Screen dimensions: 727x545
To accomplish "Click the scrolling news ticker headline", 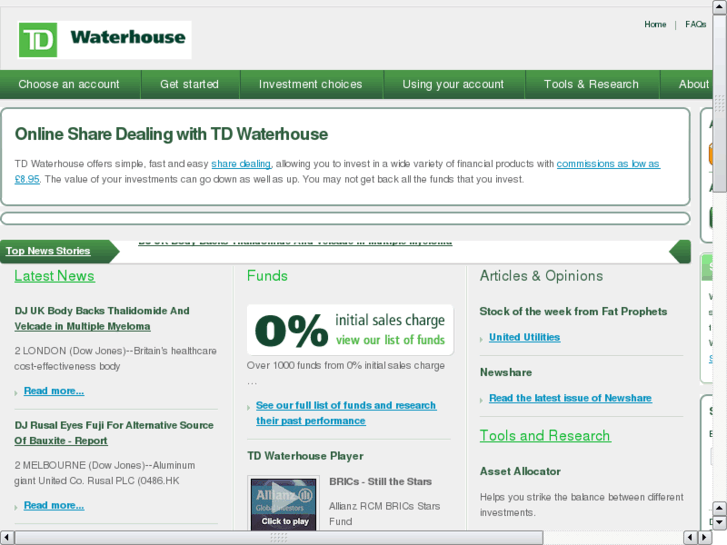I will pyautogui.click(x=295, y=242).
